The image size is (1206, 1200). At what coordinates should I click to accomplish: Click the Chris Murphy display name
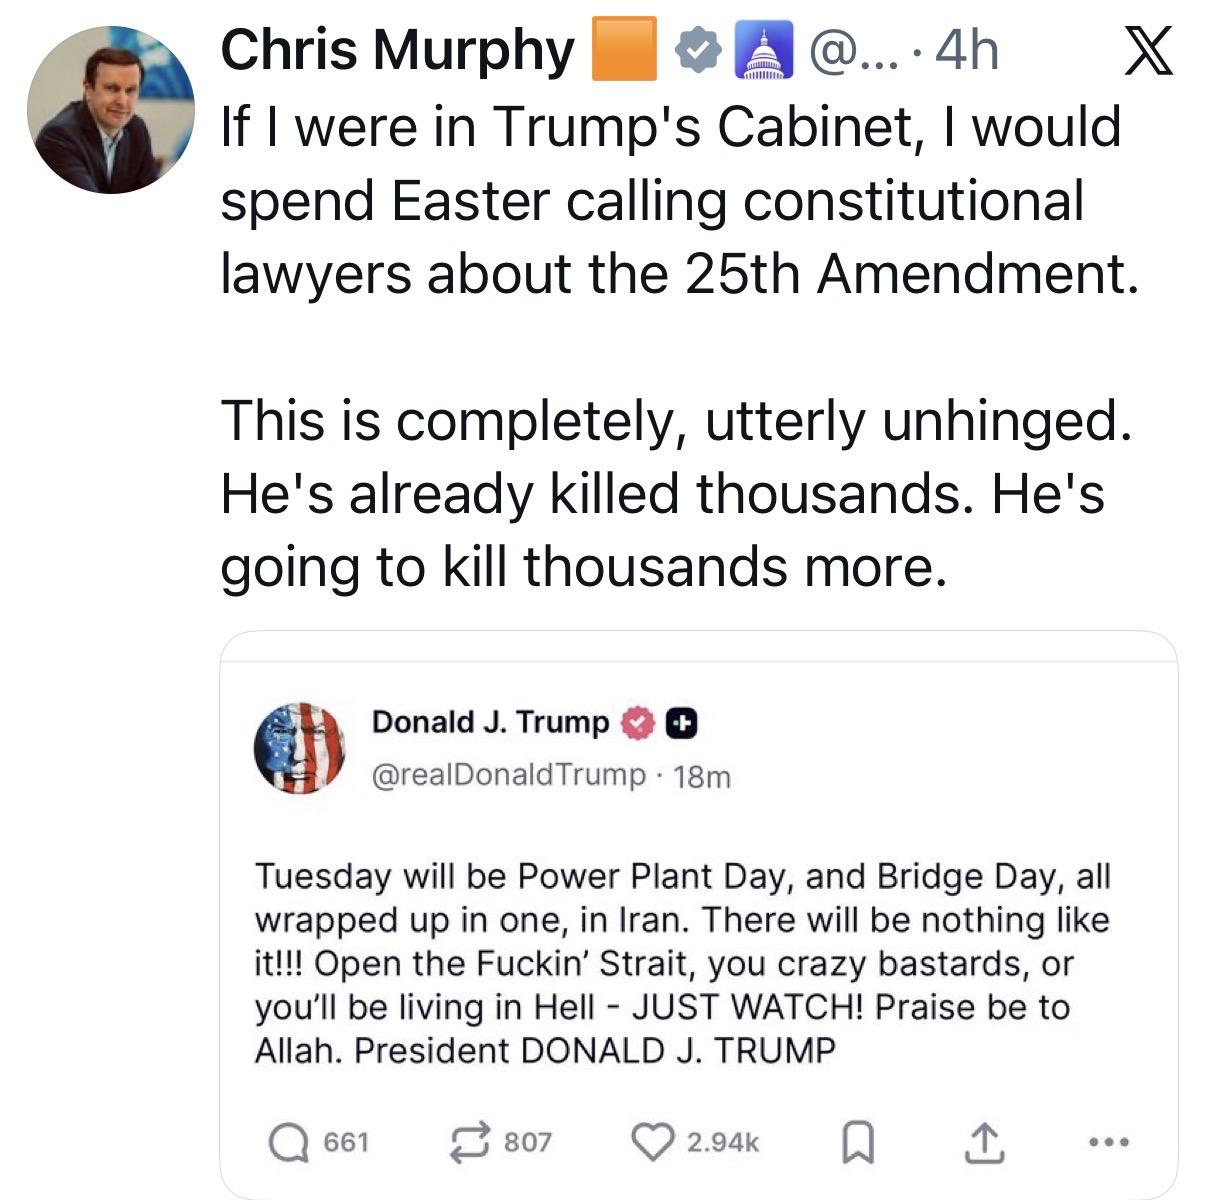pos(397,50)
